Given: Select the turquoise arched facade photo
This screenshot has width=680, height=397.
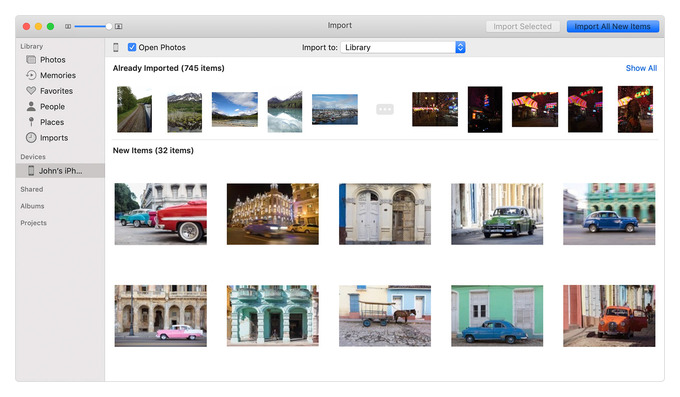Looking at the screenshot, I should click(x=273, y=316).
